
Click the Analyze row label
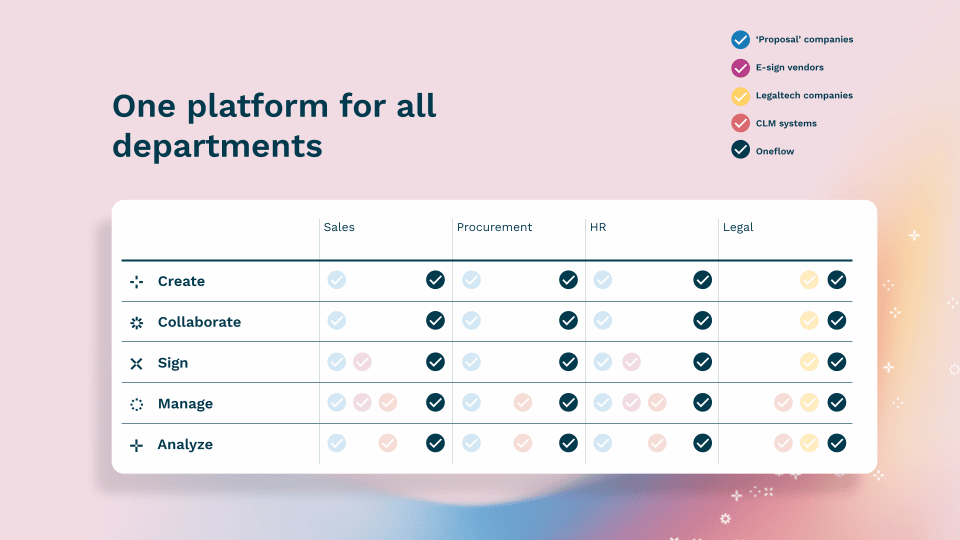(185, 444)
